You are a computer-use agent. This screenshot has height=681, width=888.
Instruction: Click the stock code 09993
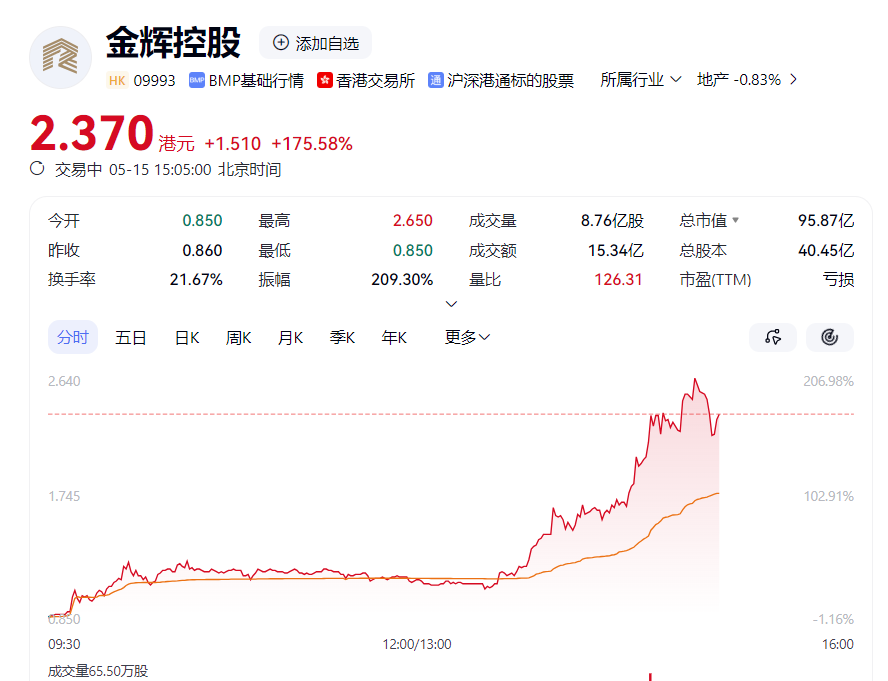[155, 80]
